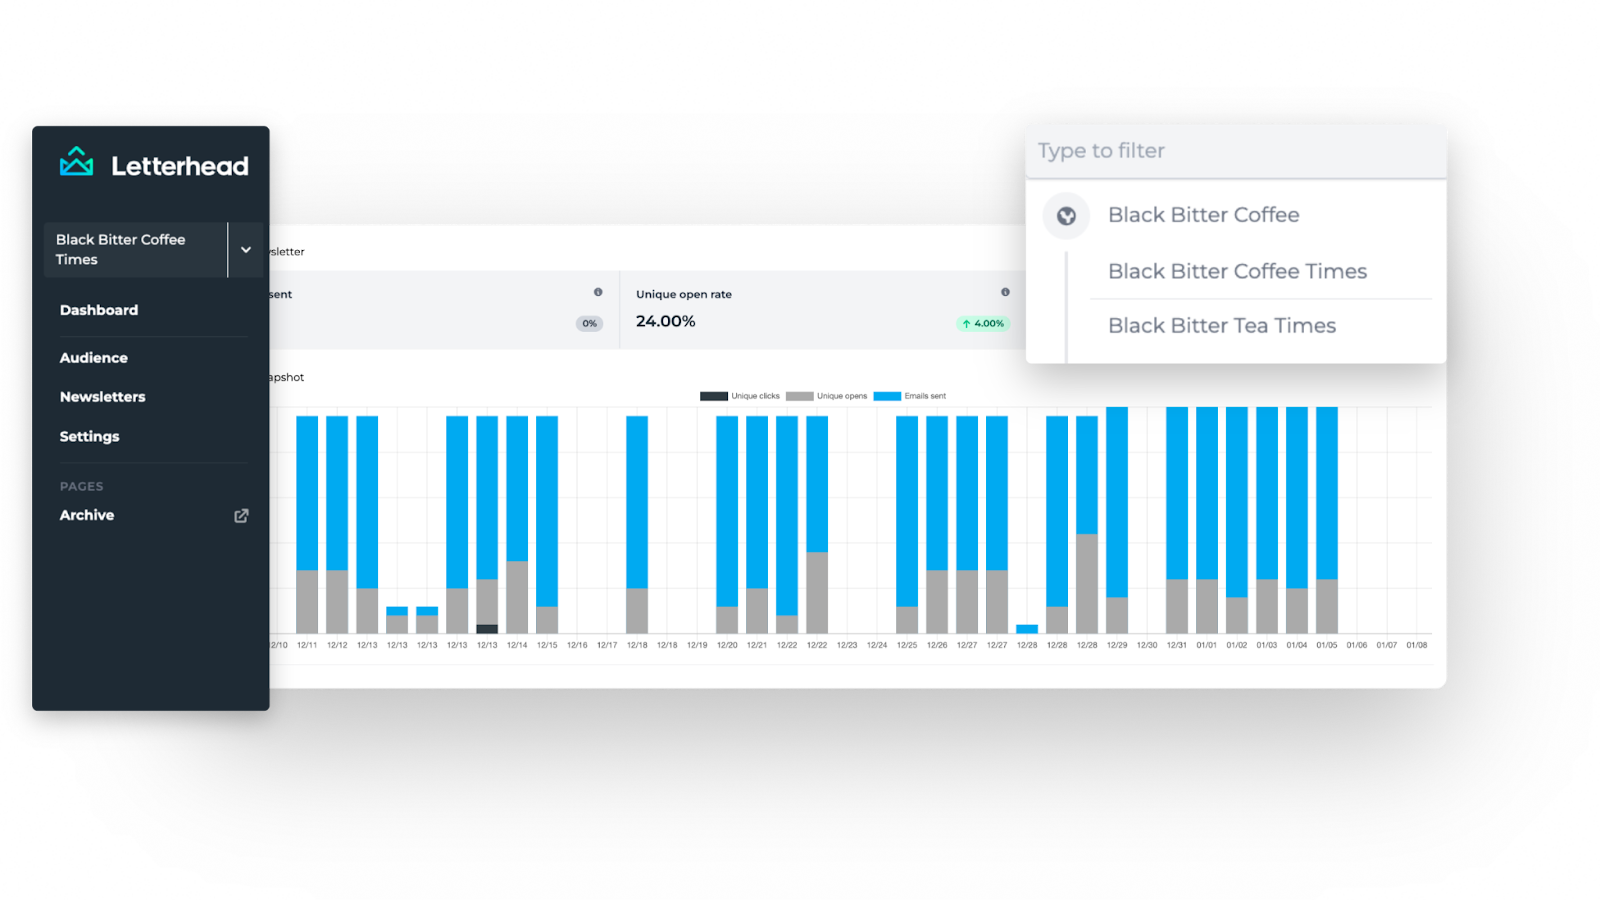This screenshot has width=1600, height=900.
Task: Click the Type to filter input field
Action: (x=1236, y=151)
